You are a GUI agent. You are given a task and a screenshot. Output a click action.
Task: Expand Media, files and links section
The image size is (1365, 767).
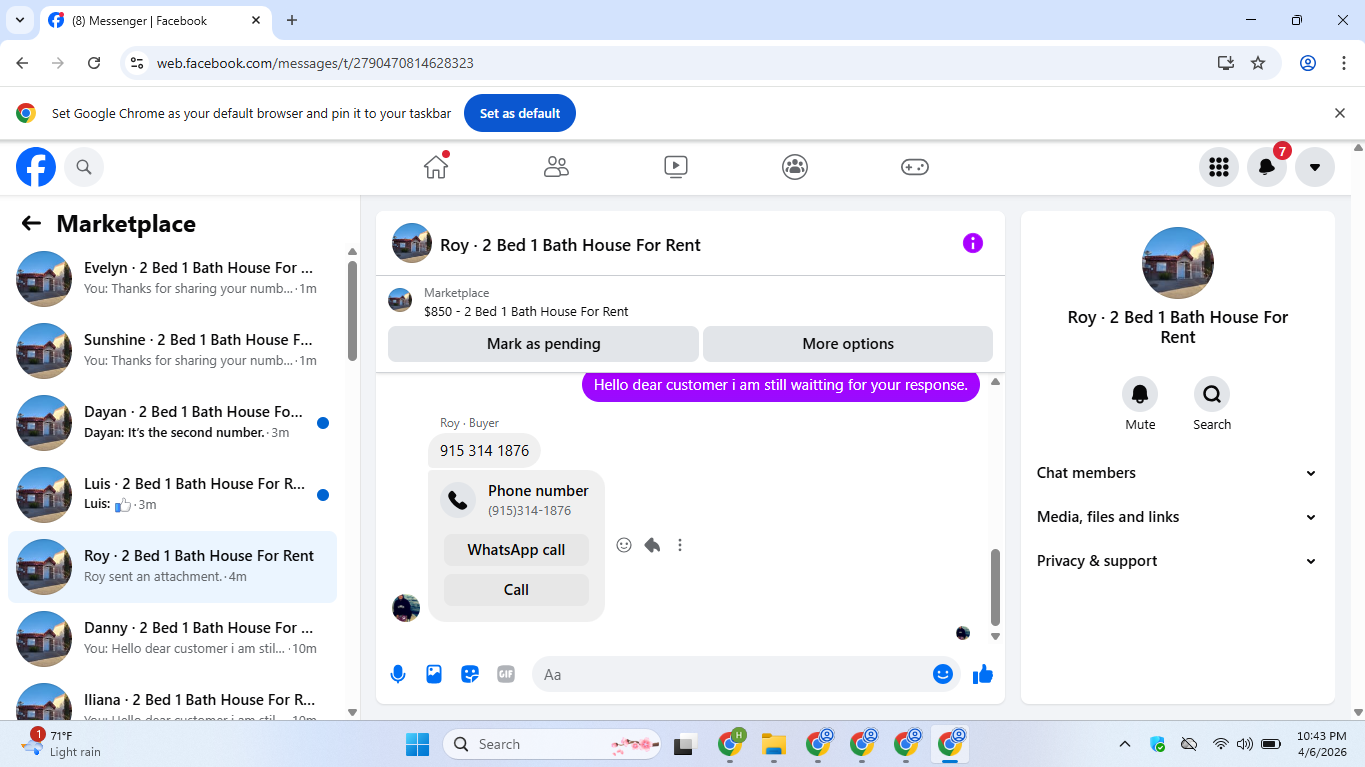[x=1177, y=517]
